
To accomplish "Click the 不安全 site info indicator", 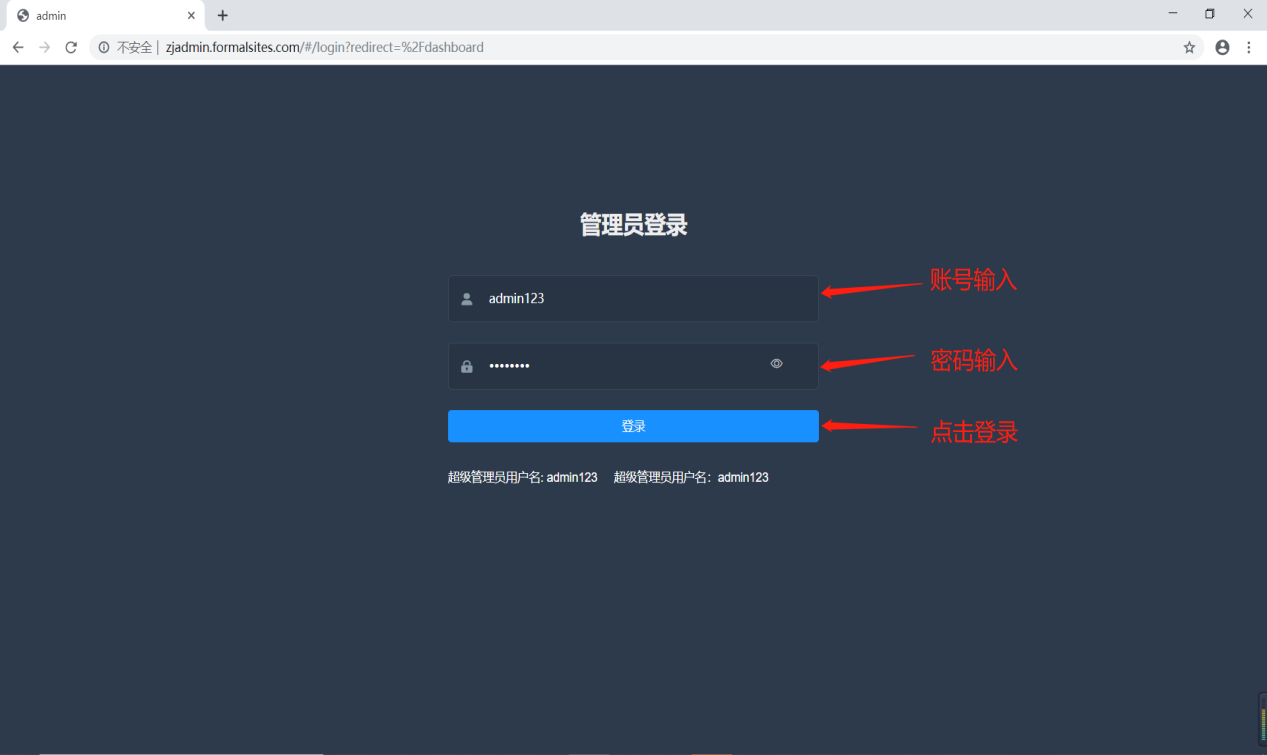I will (x=126, y=47).
